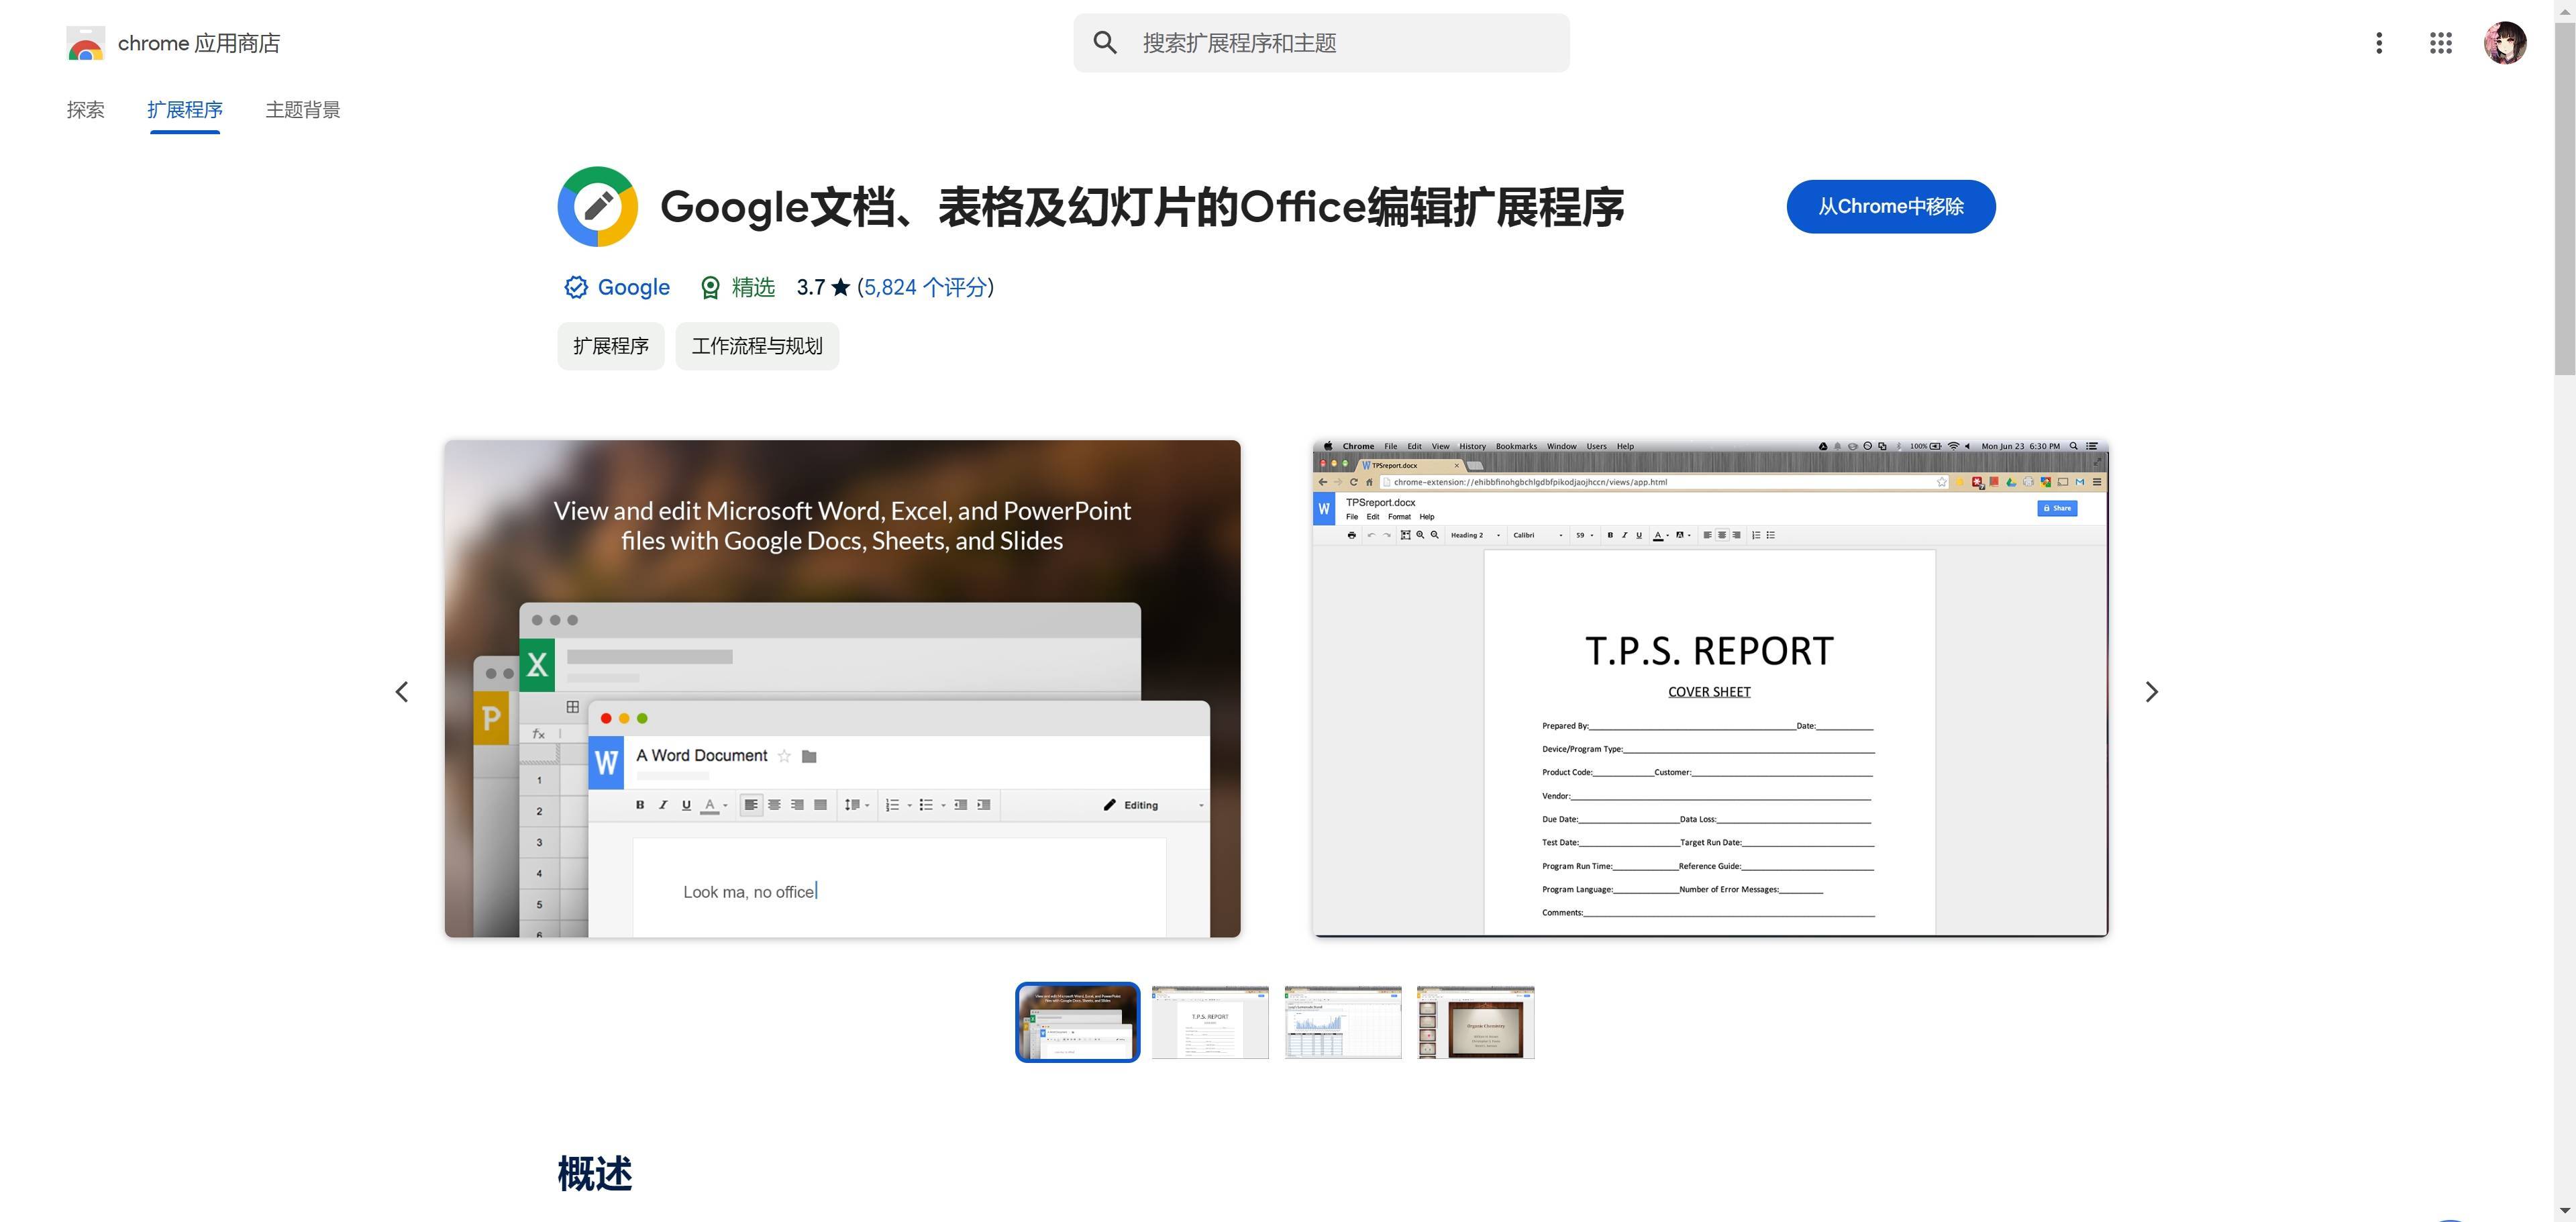Open the 主题背景 tab
The height and width of the screenshot is (1222, 2576).
tap(303, 110)
